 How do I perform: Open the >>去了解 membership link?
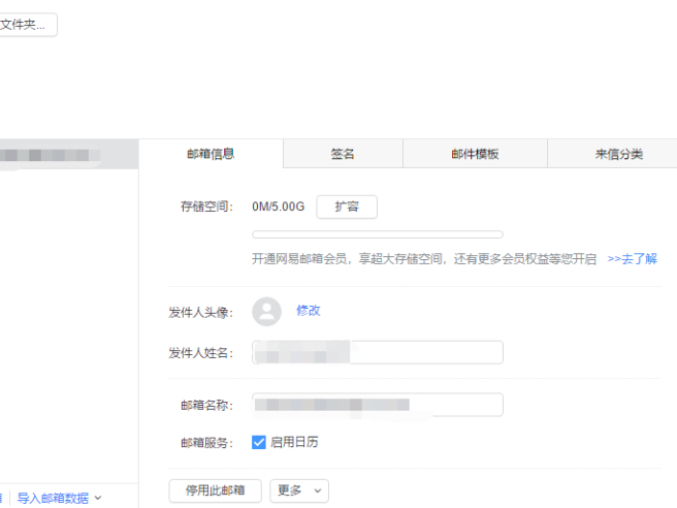(x=632, y=259)
